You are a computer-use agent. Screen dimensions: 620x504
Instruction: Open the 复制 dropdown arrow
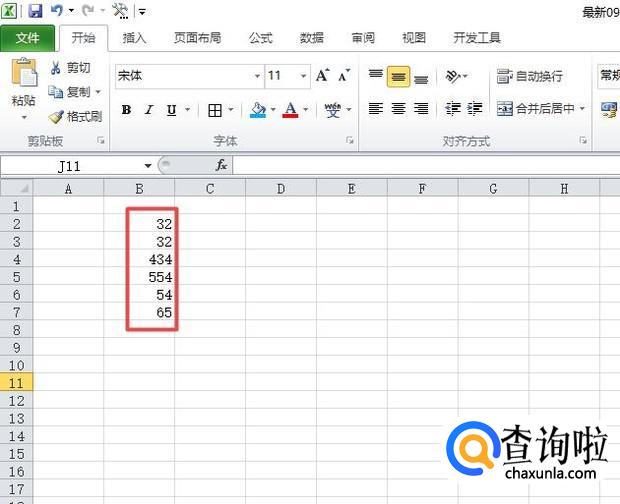(98, 92)
